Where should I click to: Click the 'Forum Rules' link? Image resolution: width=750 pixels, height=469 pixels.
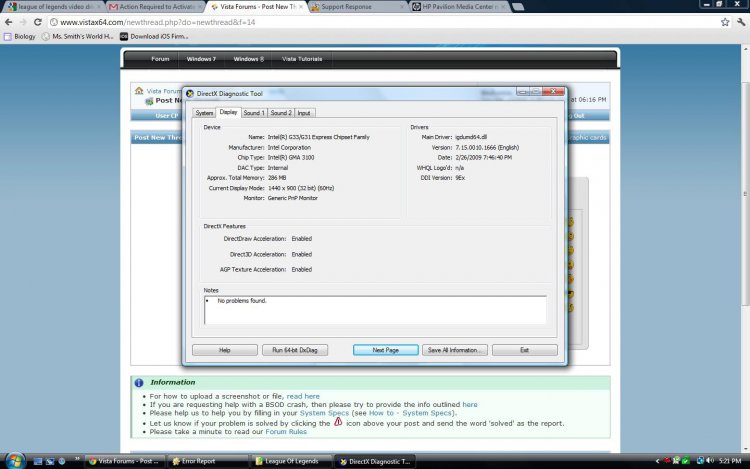pyautogui.click(x=286, y=432)
